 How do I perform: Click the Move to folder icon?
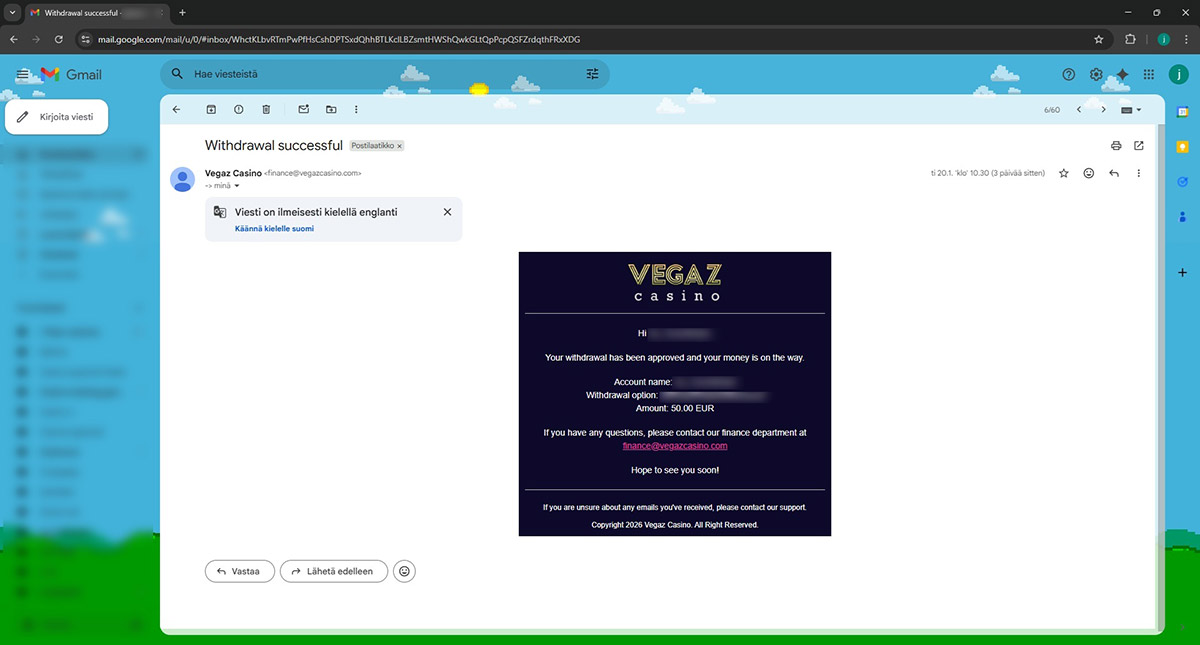[331, 109]
